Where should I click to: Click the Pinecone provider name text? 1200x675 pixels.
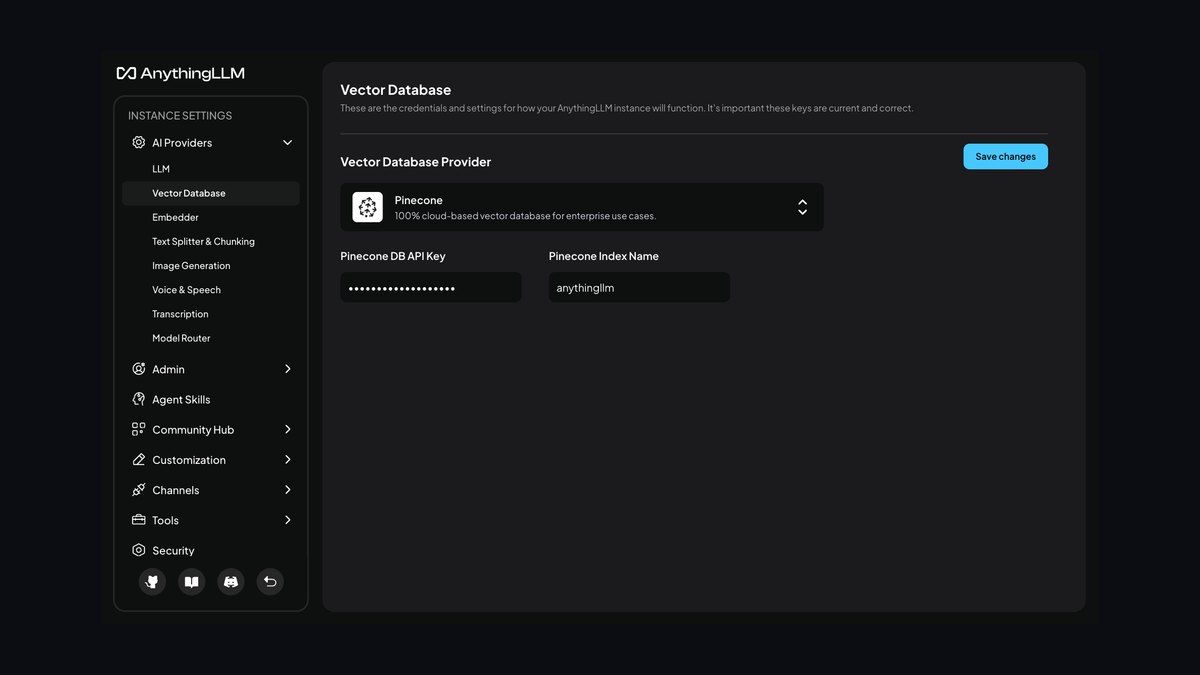coord(418,200)
